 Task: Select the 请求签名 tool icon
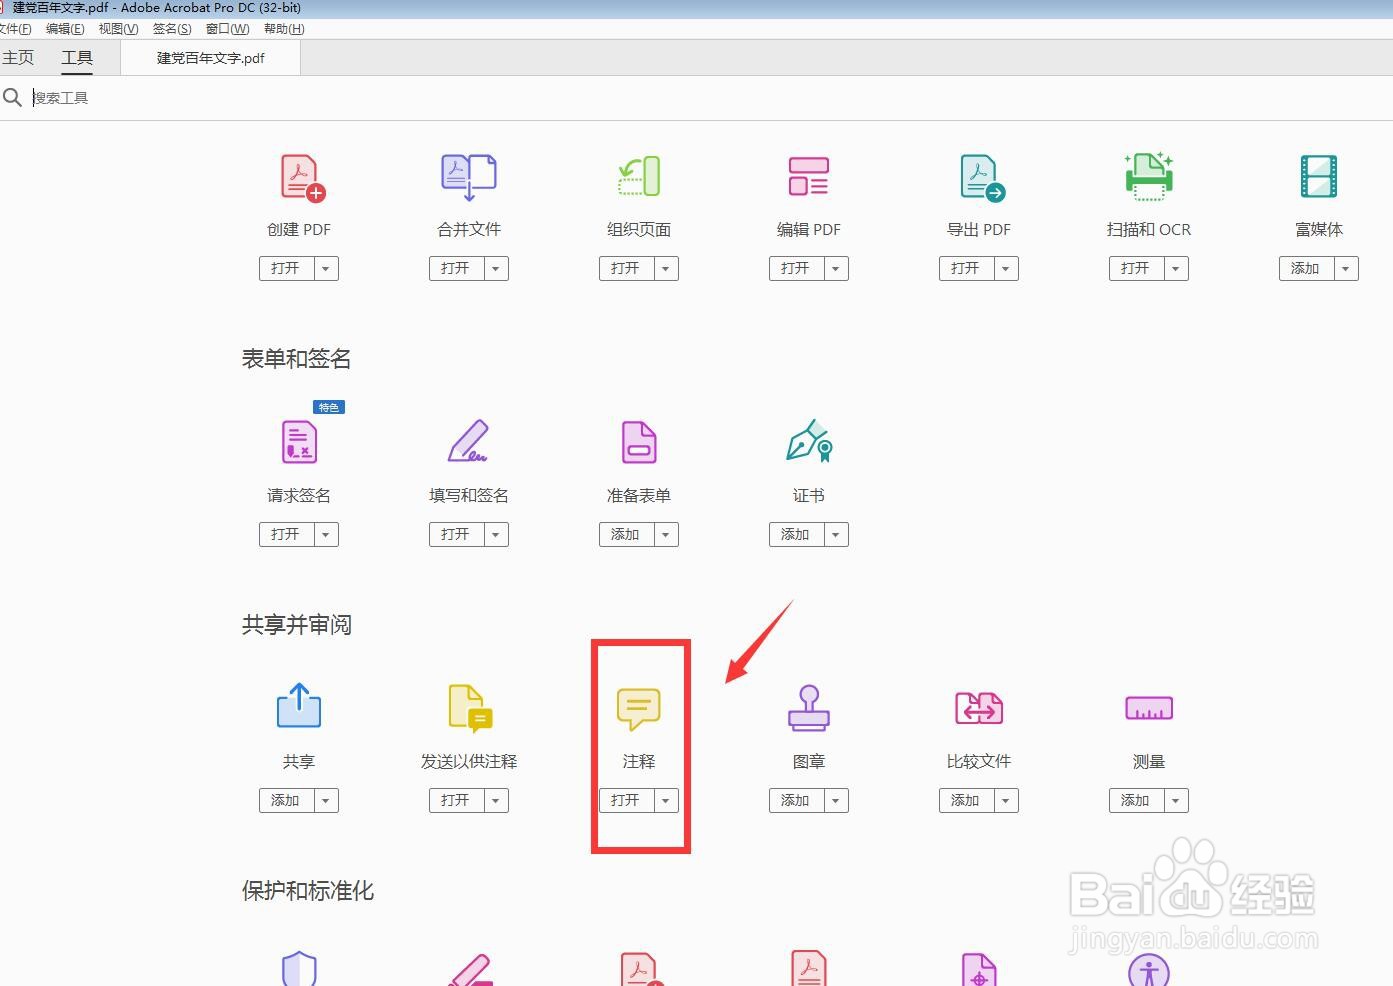click(x=299, y=442)
